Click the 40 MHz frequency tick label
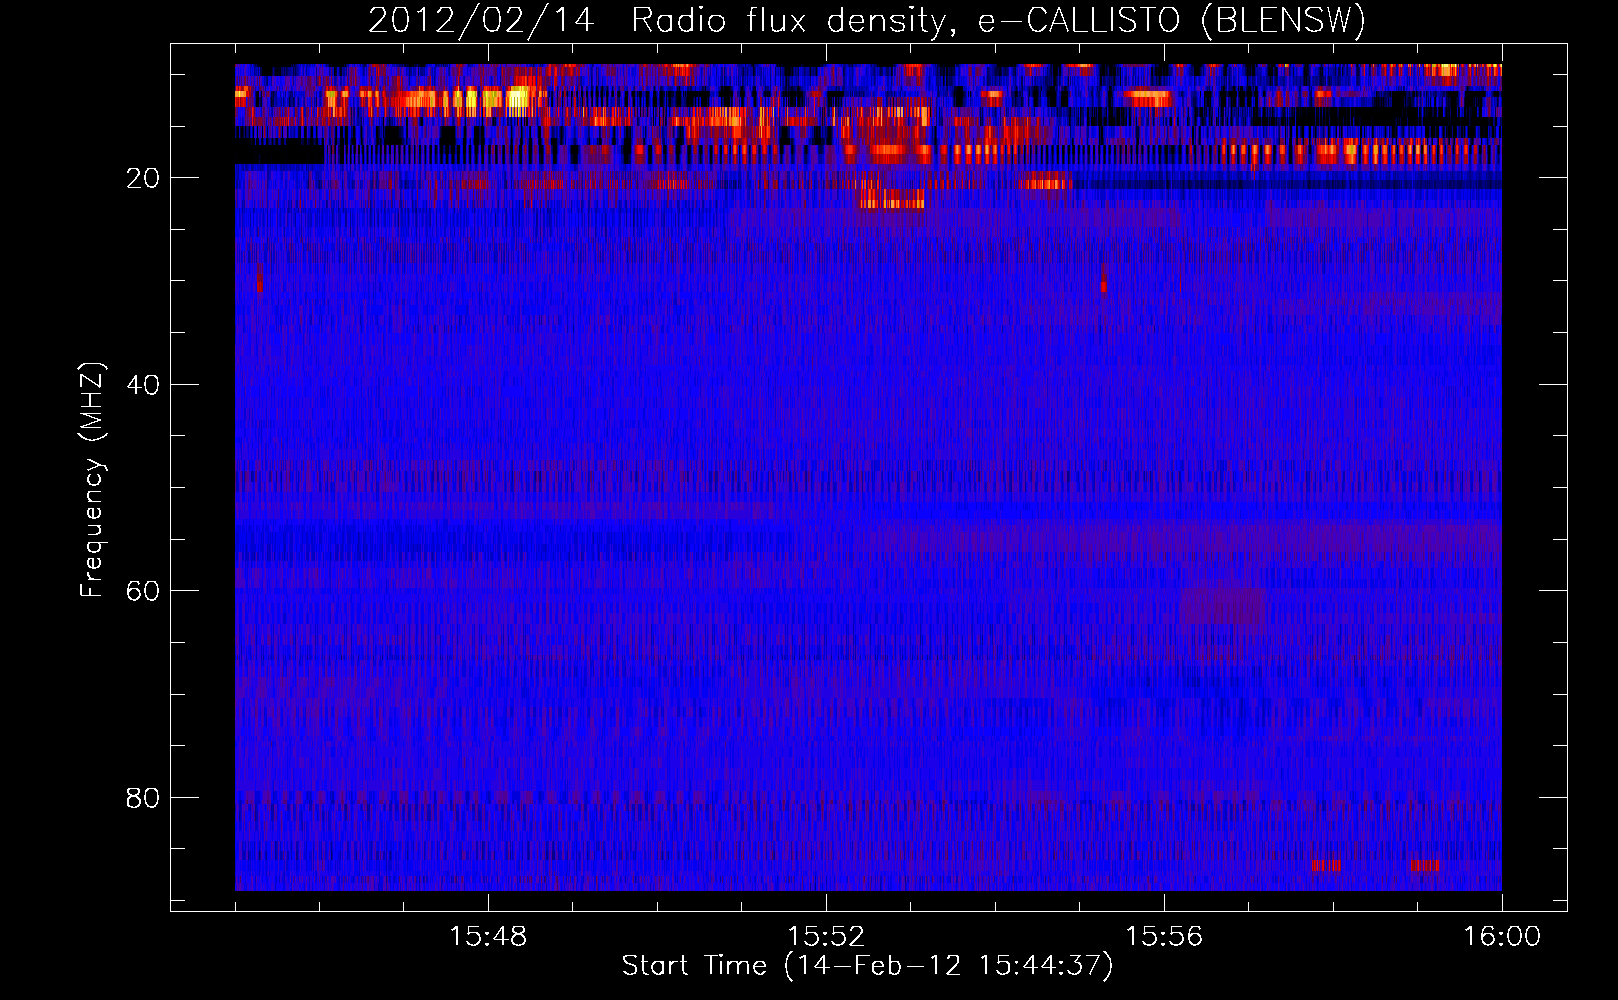1618x1000 pixels. pyautogui.click(x=144, y=385)
